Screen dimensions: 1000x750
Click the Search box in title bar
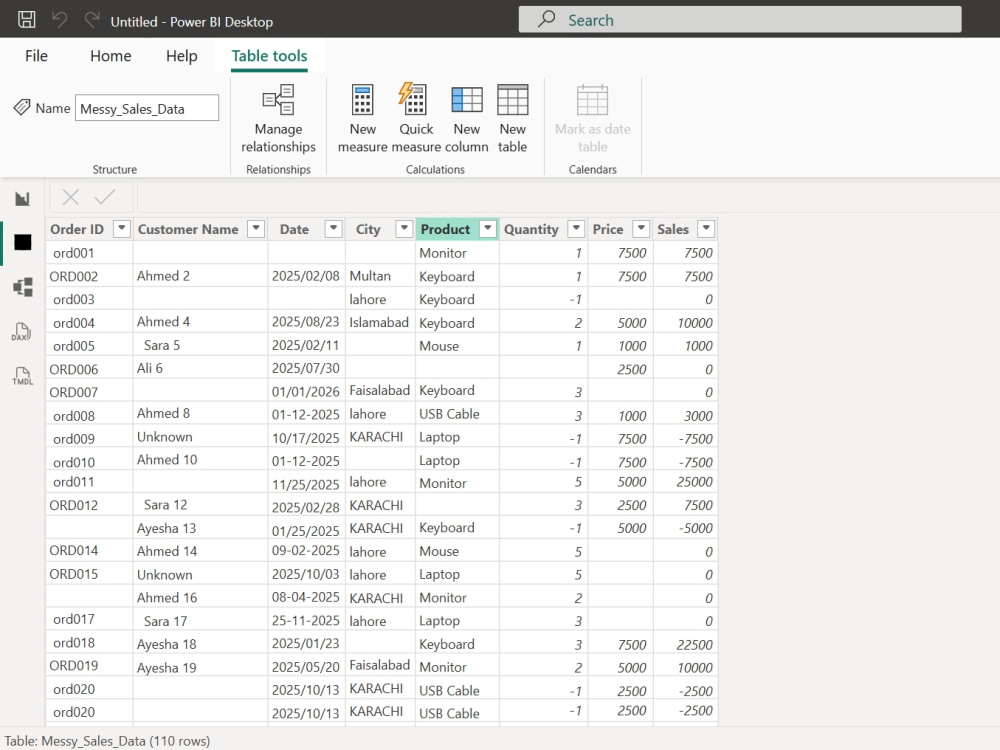(x=740, y=19)
